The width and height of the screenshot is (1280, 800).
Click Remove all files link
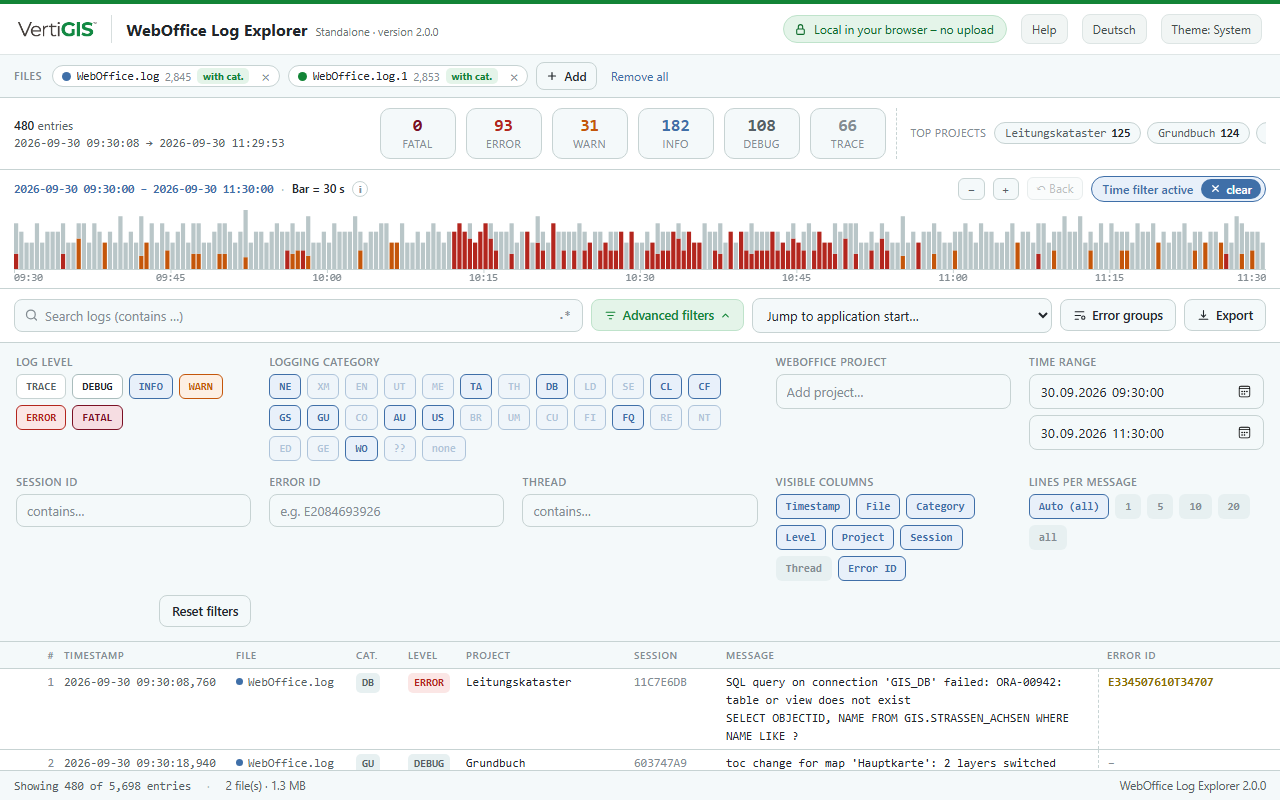[640, 77]
